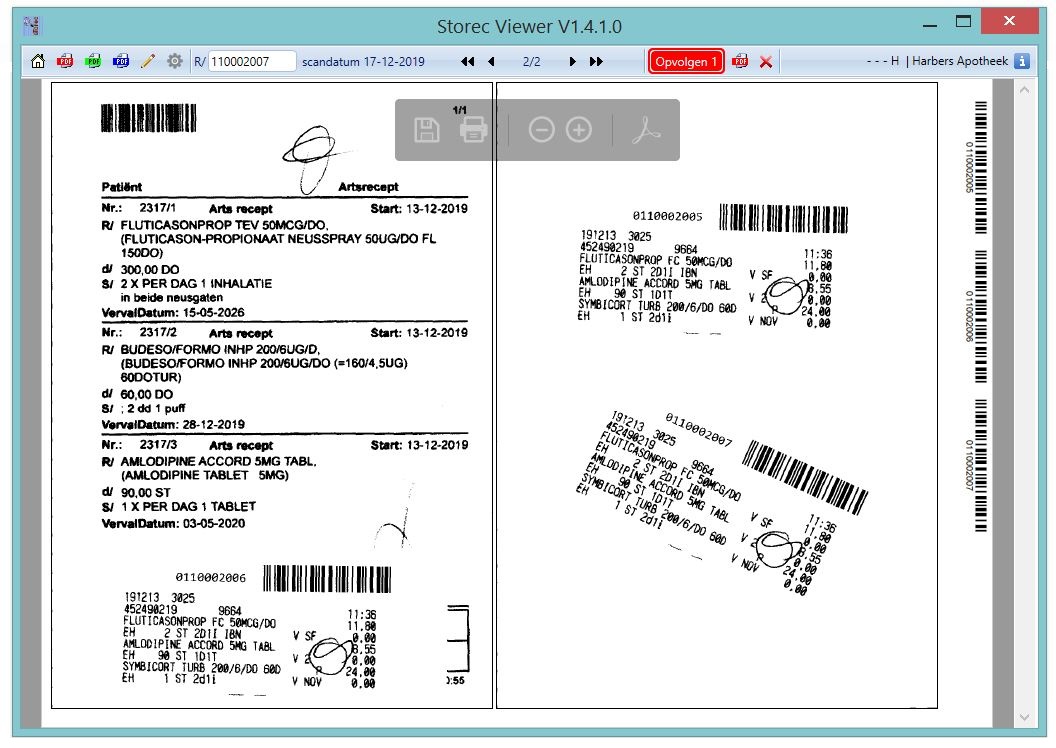The height and width of the screenshot is (748, 1056).
Task: Zoom in with the plus circle icon
Action: [x=579, y=129]
